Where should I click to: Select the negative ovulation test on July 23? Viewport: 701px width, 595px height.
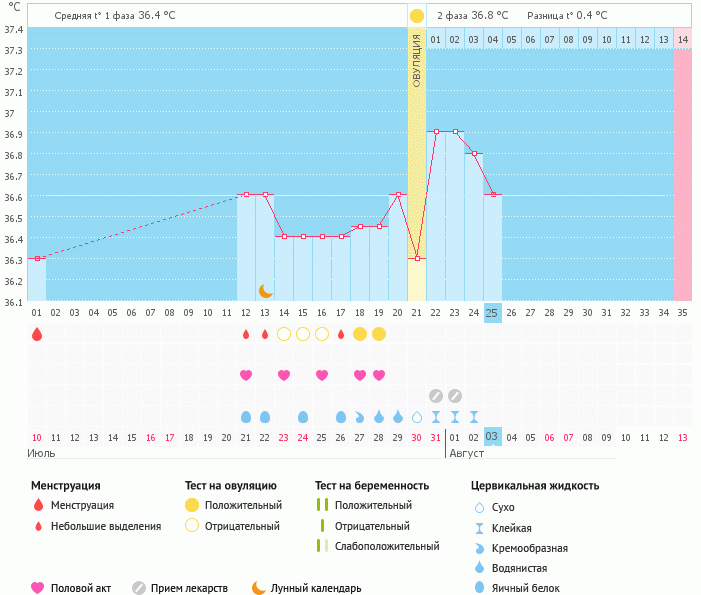[284, 334]
